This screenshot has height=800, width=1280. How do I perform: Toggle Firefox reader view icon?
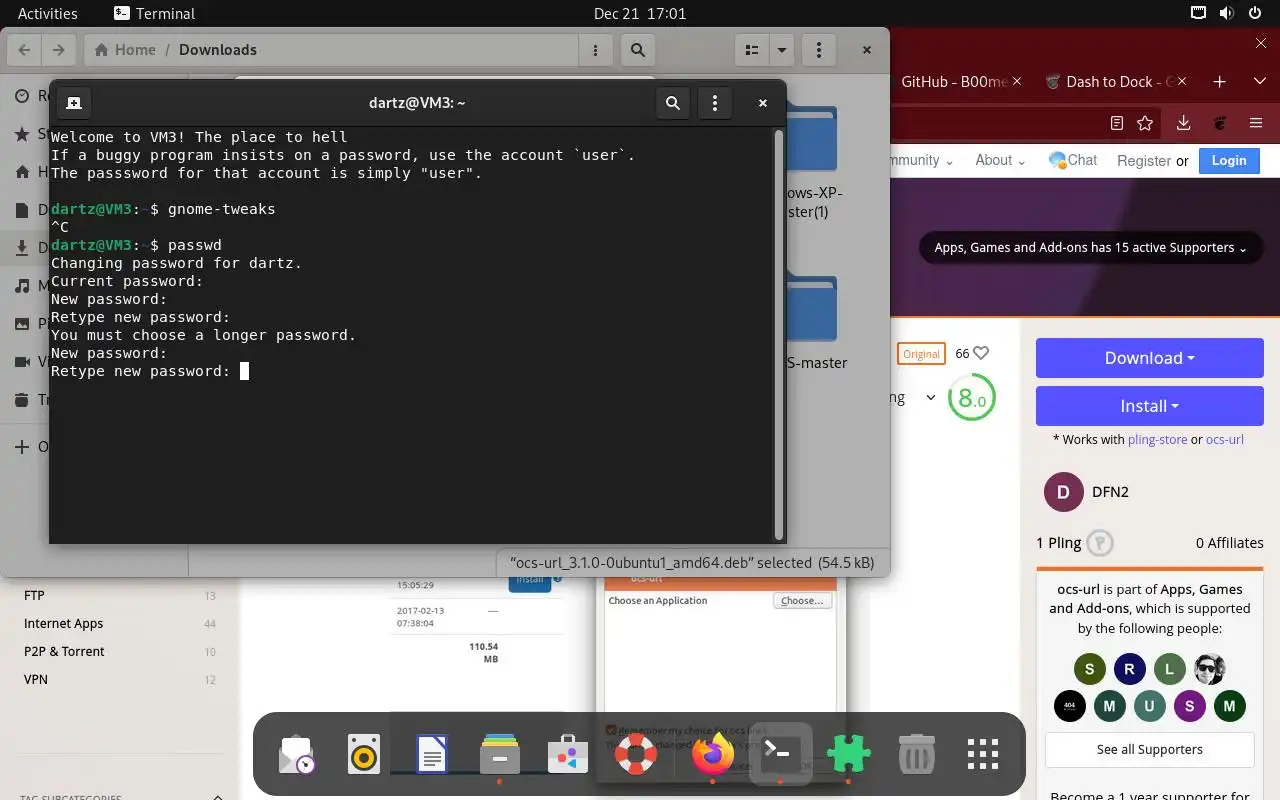[1117, 123]
